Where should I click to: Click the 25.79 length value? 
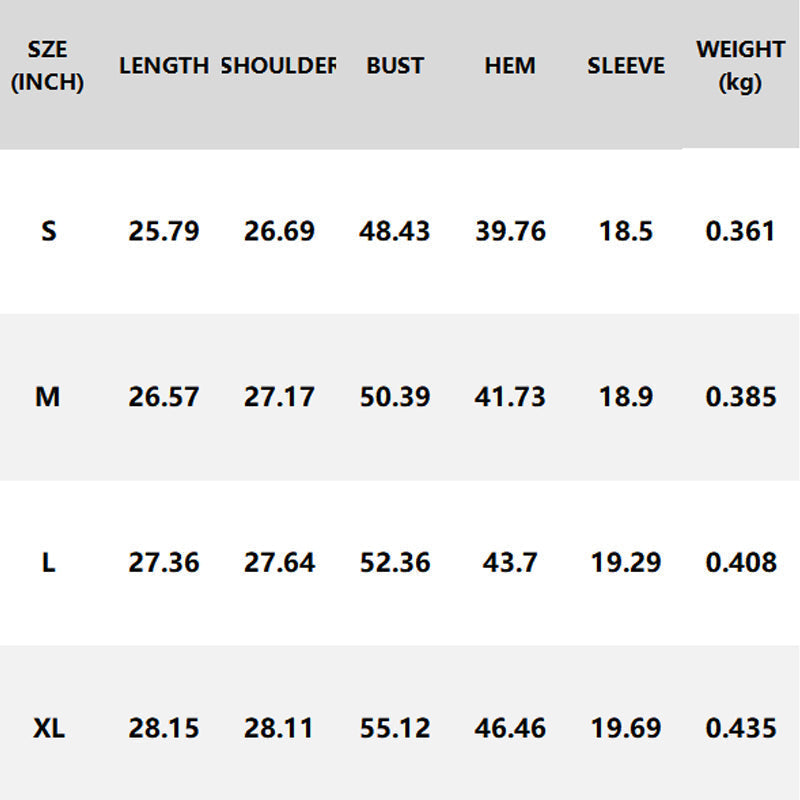tap(164, 232)
